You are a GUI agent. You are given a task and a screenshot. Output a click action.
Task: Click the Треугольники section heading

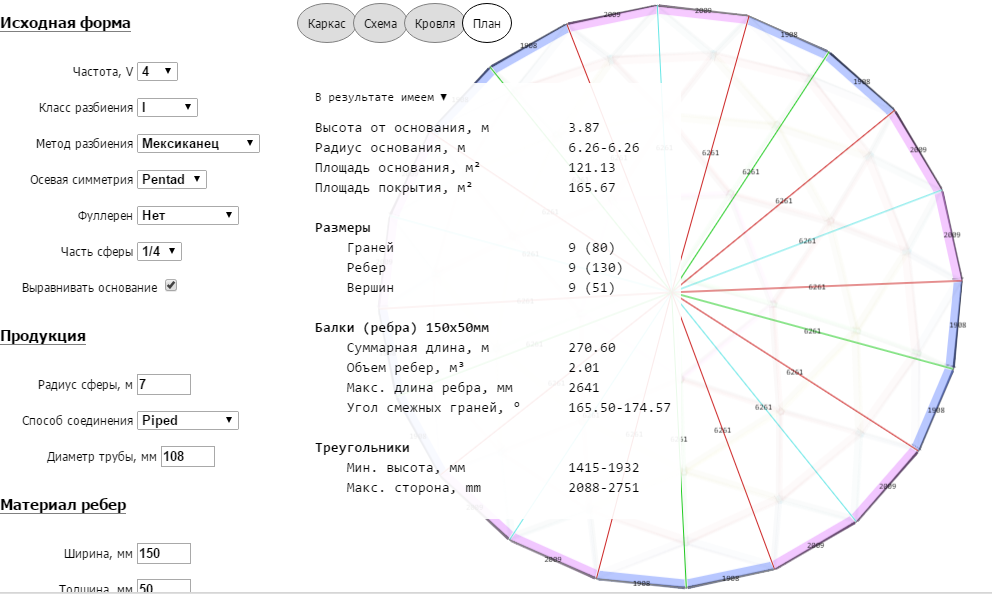pos(363,448)
